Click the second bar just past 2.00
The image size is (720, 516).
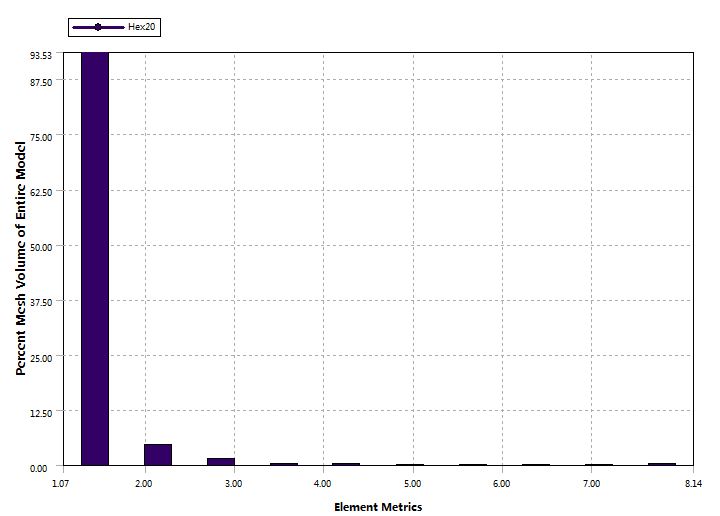158,455
